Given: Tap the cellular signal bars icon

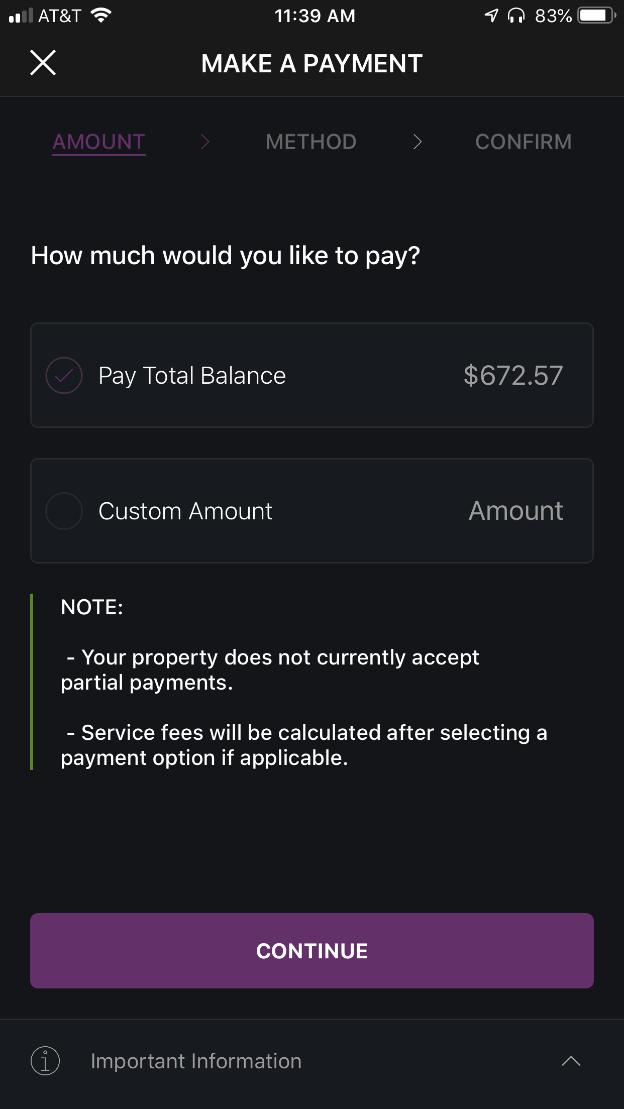Looking at the screenshot, I should pyautogui.click(x=21, y=16).
